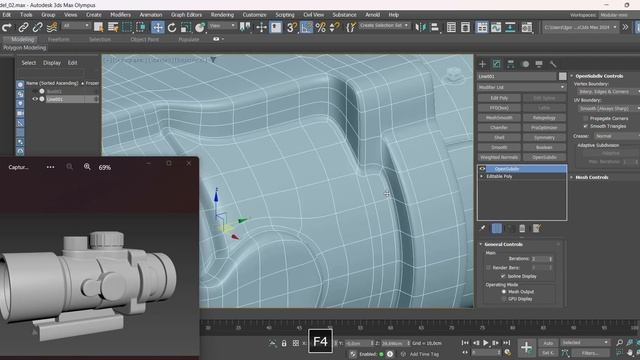This screenshot has width=640, height=360.
Task: Toggle OpenSubdiv modifier visibility eye
Action: (482, 169)
